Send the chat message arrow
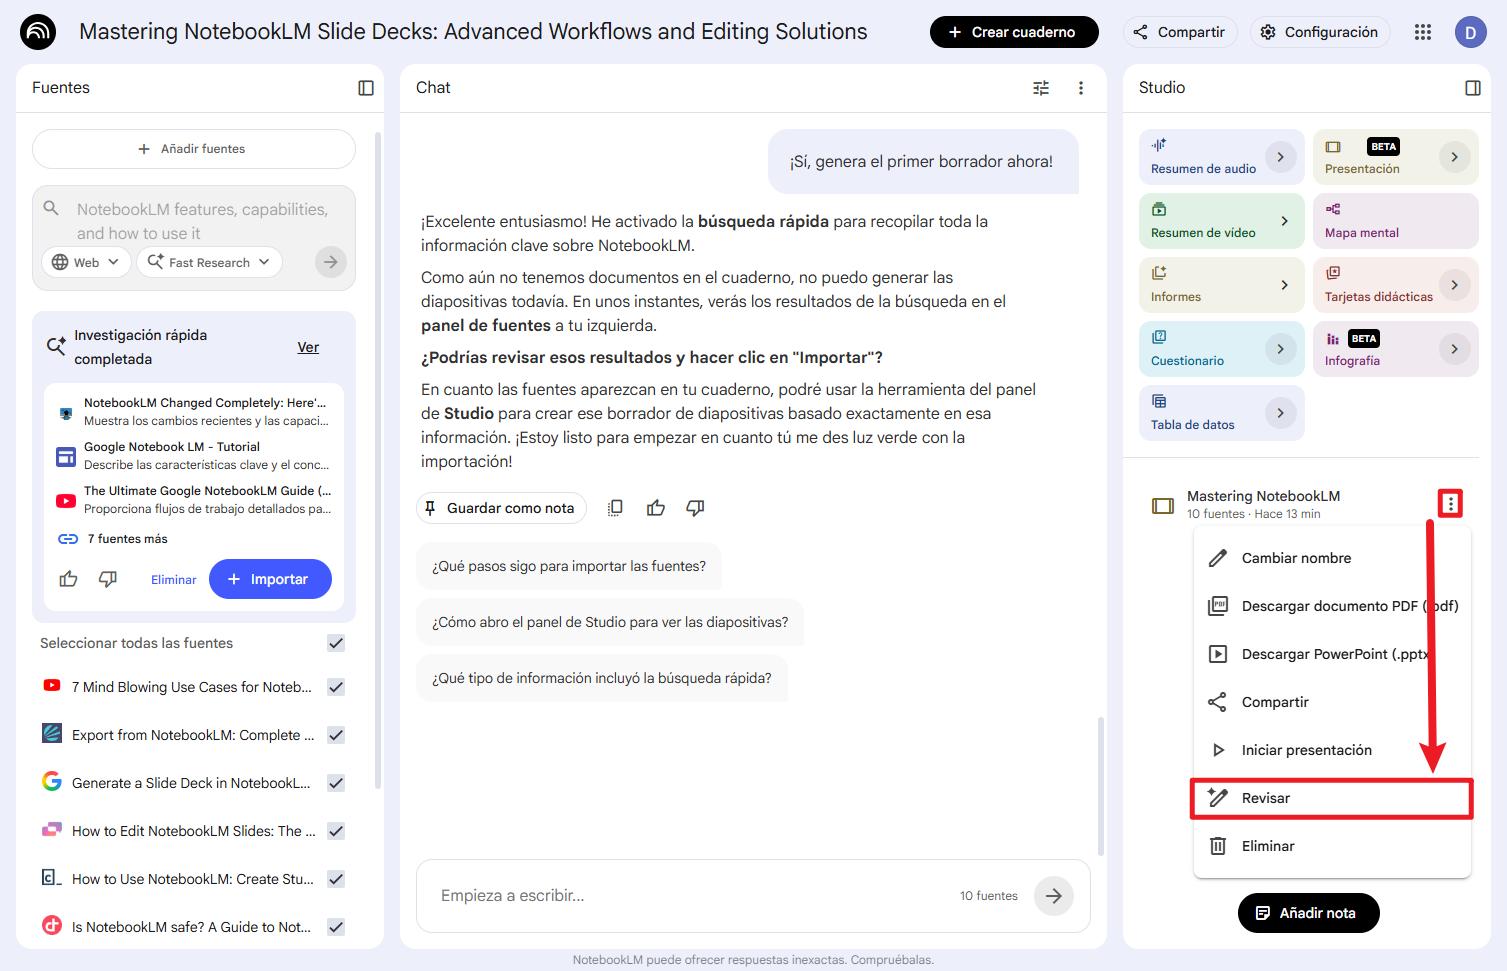The image size is (1507, 971). click(1054, 896)
